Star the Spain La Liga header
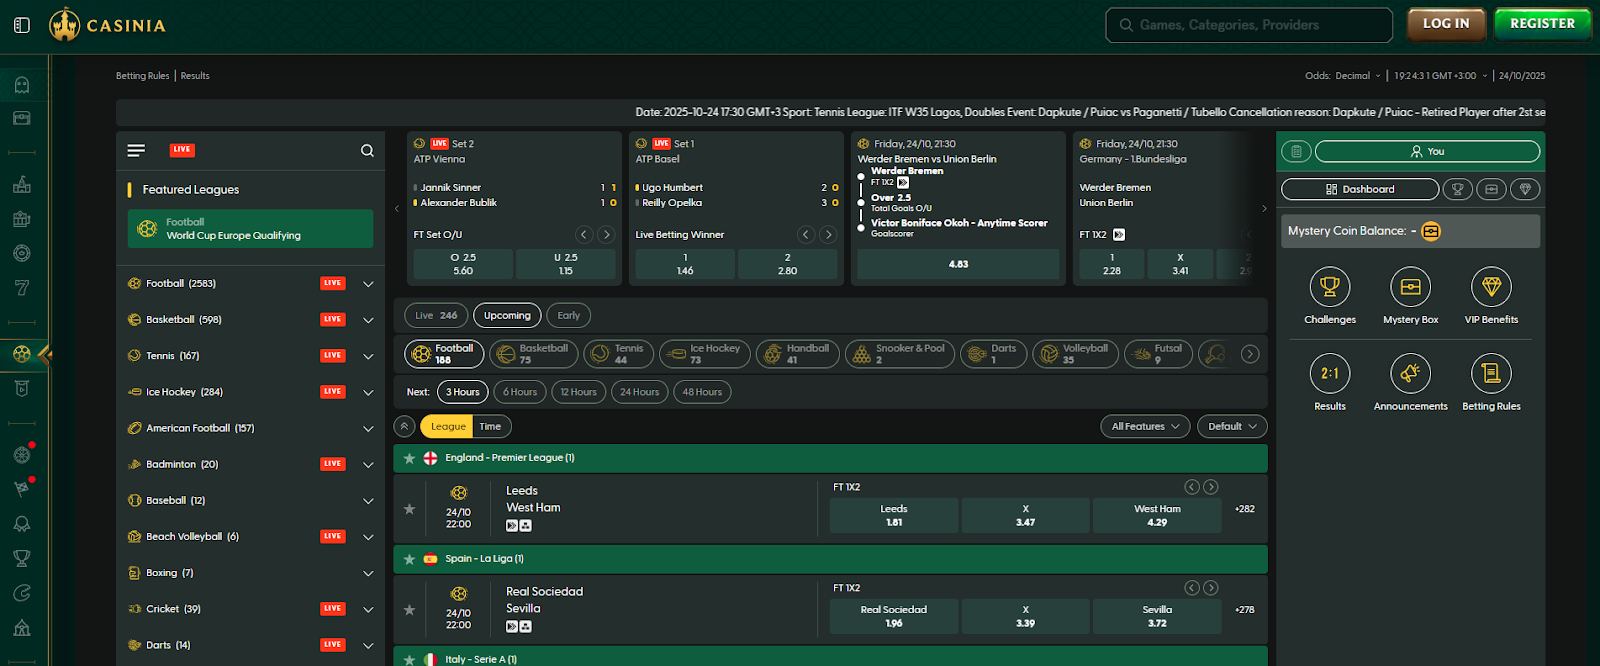Viewport: 1600px width, 666px height. click(409, 559)
